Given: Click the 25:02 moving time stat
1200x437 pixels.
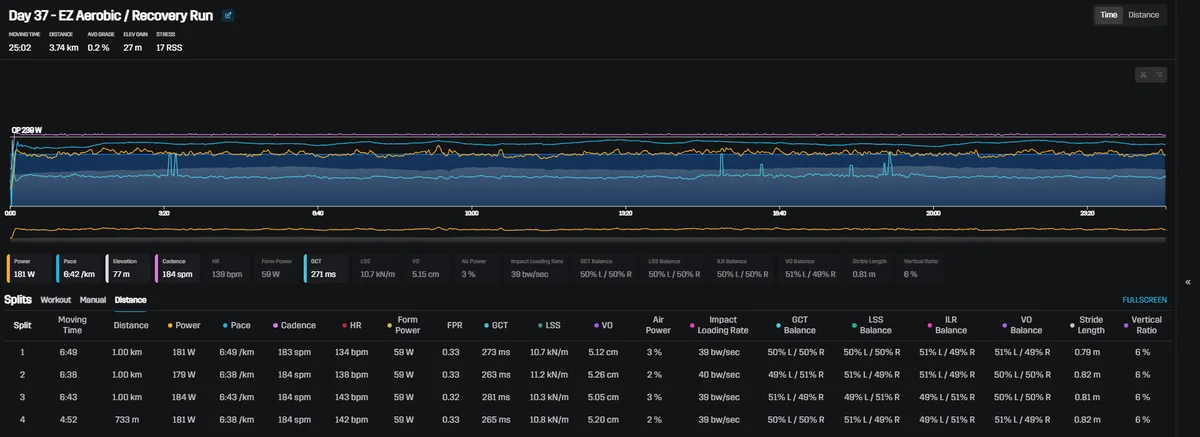Looking at the screenshot, I should pos(21,47).
